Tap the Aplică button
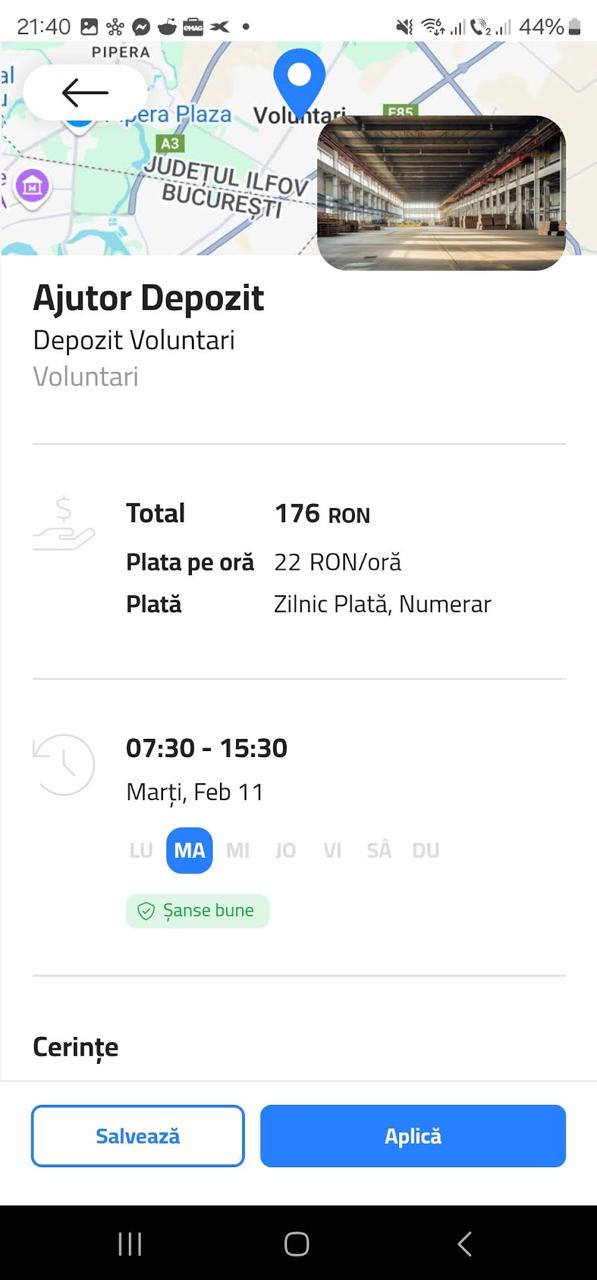Image resolution: width=597 pixels, height=1280 pixels. pos(413,1136)
